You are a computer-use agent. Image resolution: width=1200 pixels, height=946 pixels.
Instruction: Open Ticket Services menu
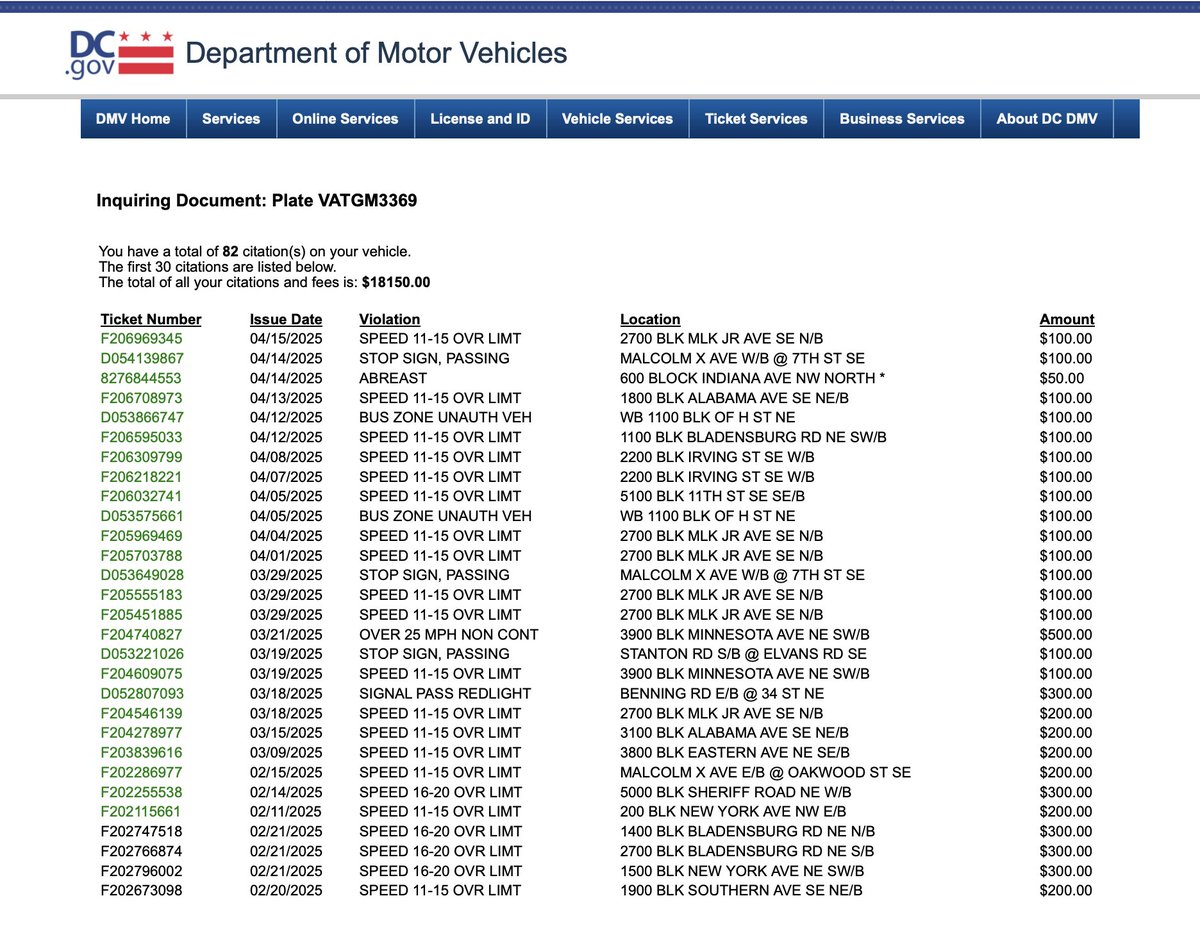click(x=756, y=118)
